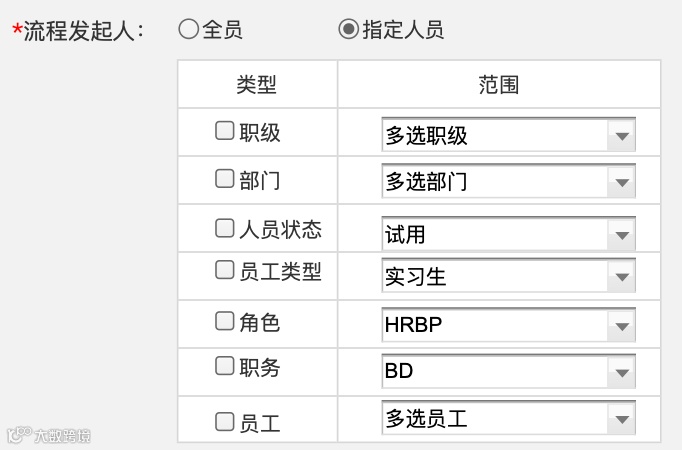Select the 全员 radio option
682x450 pixels.
(x=188, y=30)
